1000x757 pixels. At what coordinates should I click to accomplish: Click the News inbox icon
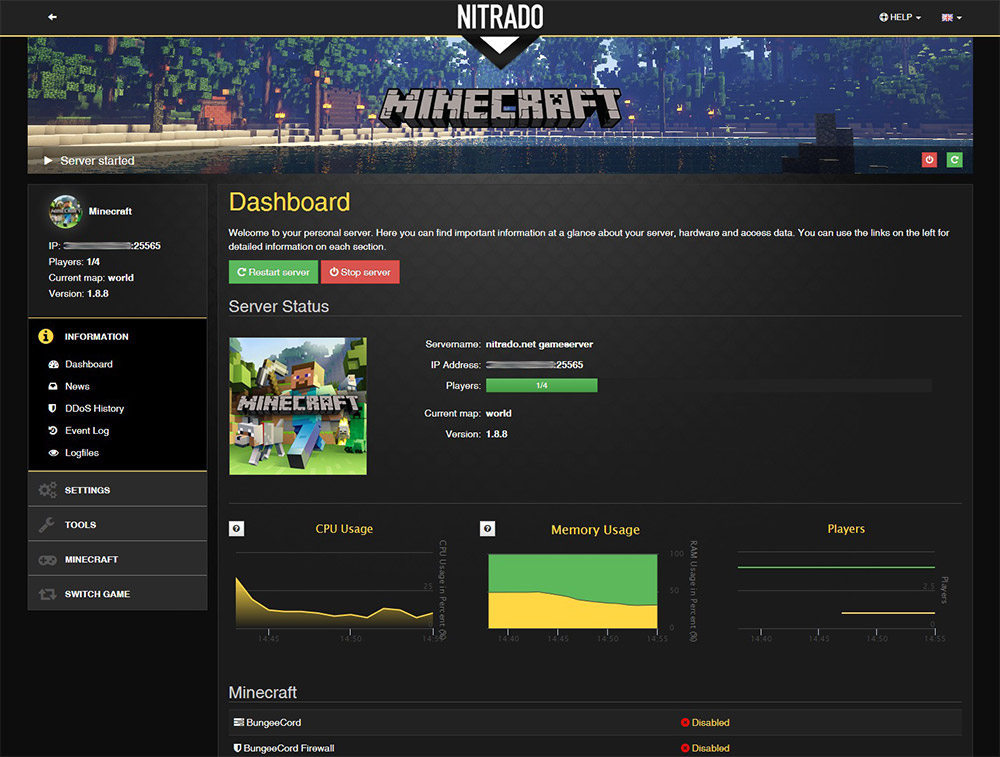click(x=53, y=386)
